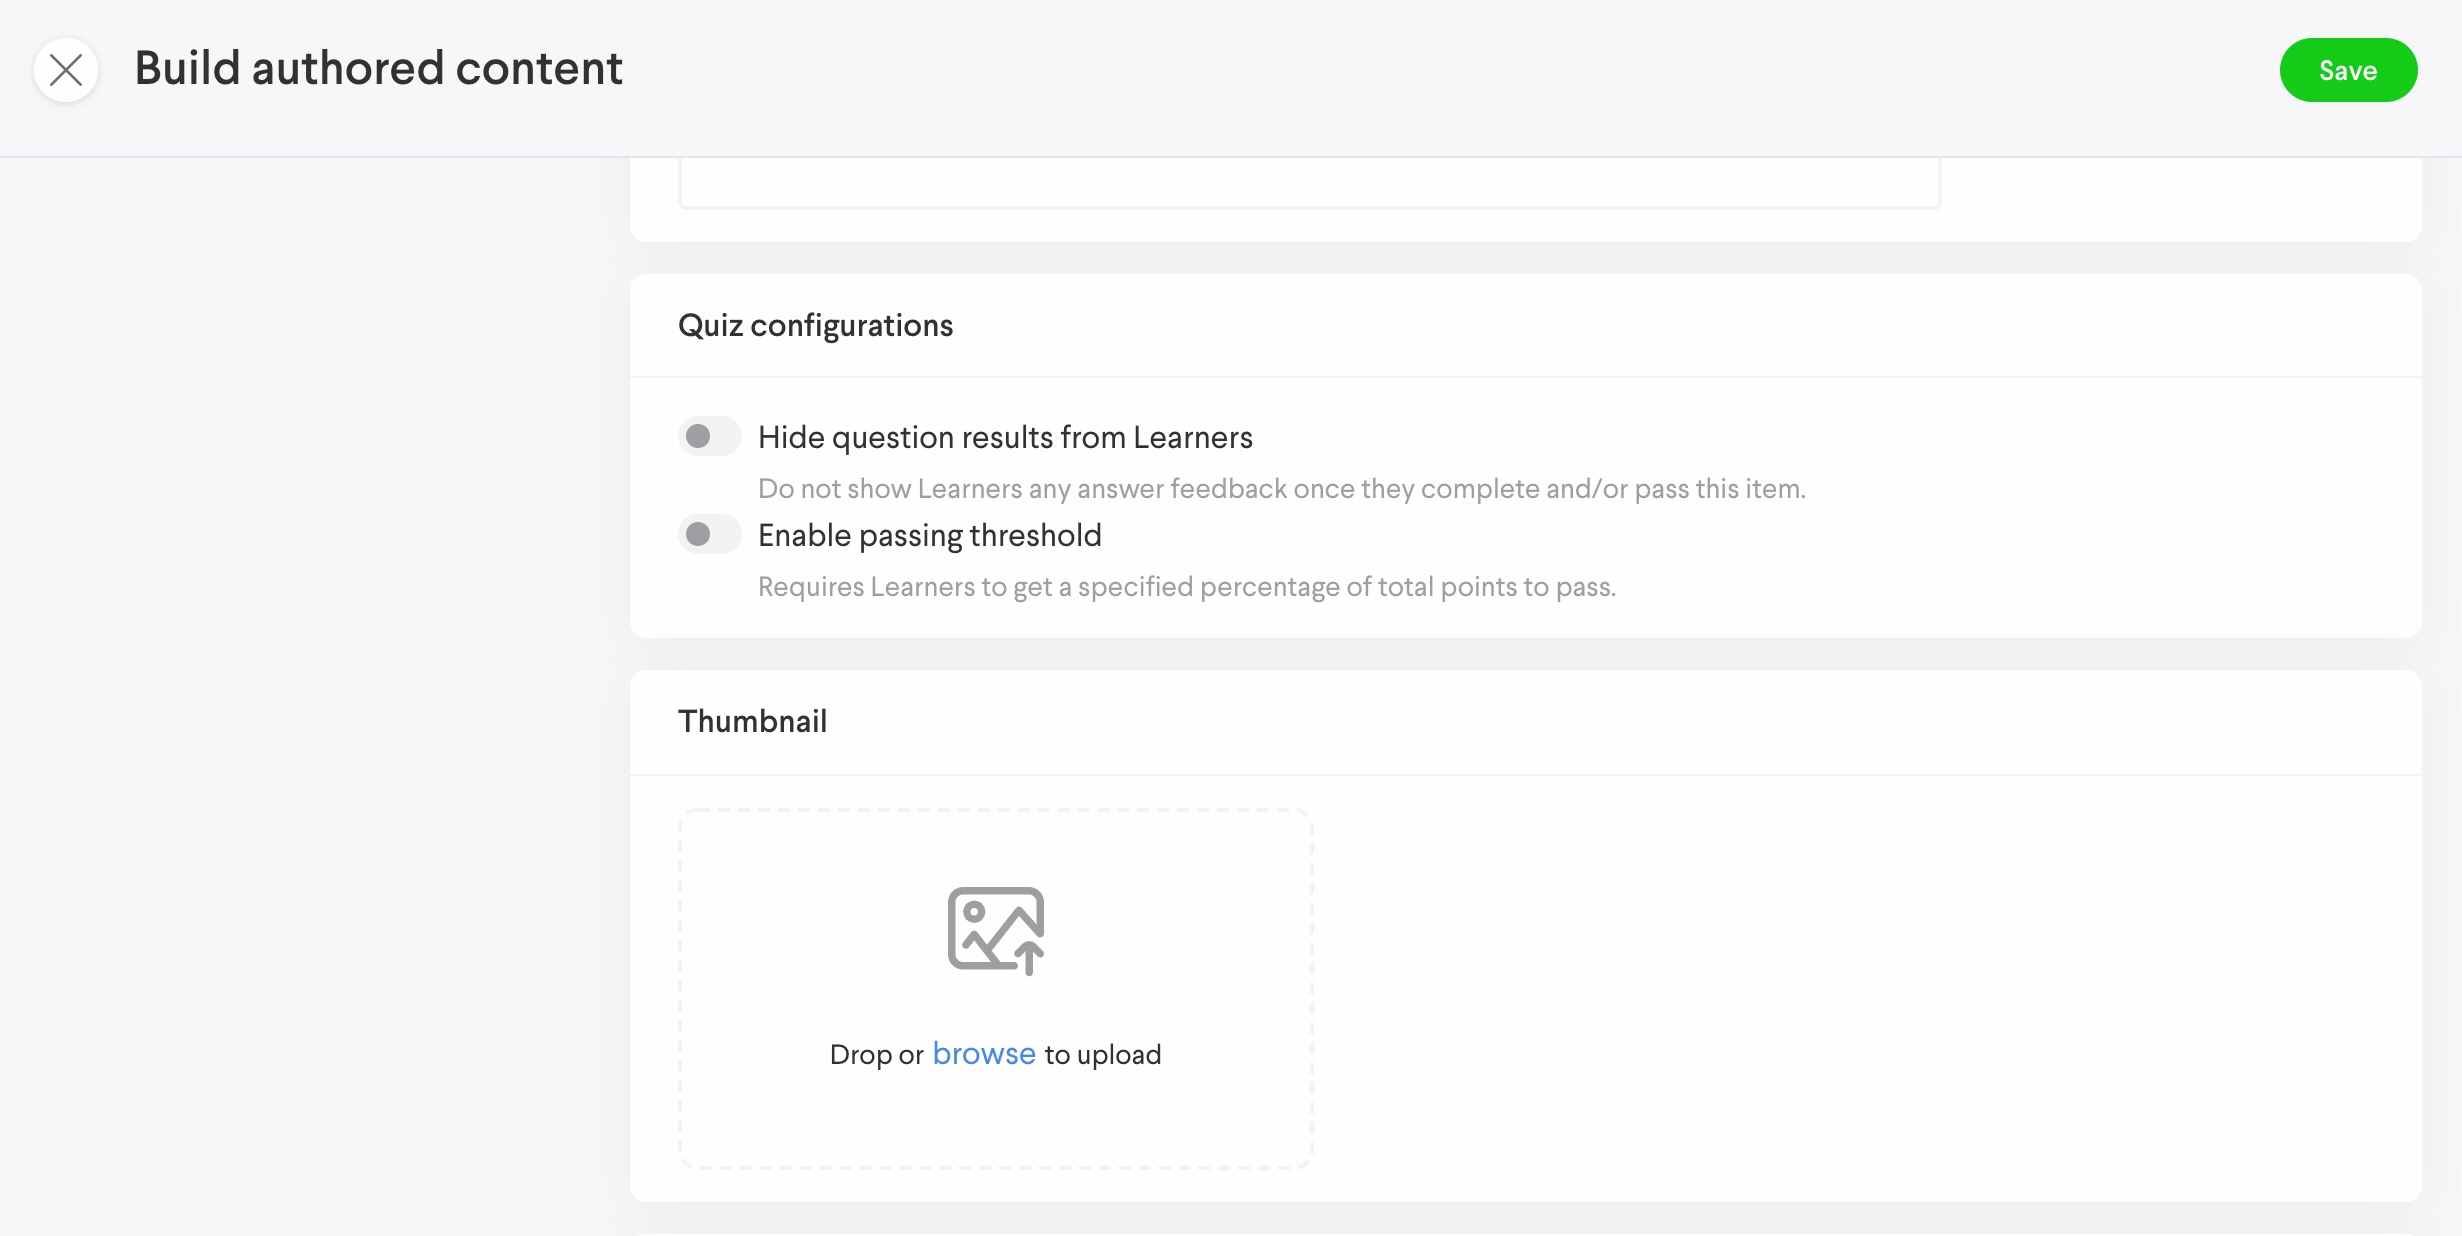Screen dimensions: 2462x1236
Task: Click the "Build authored content" page title
Action: coord(378,69)
